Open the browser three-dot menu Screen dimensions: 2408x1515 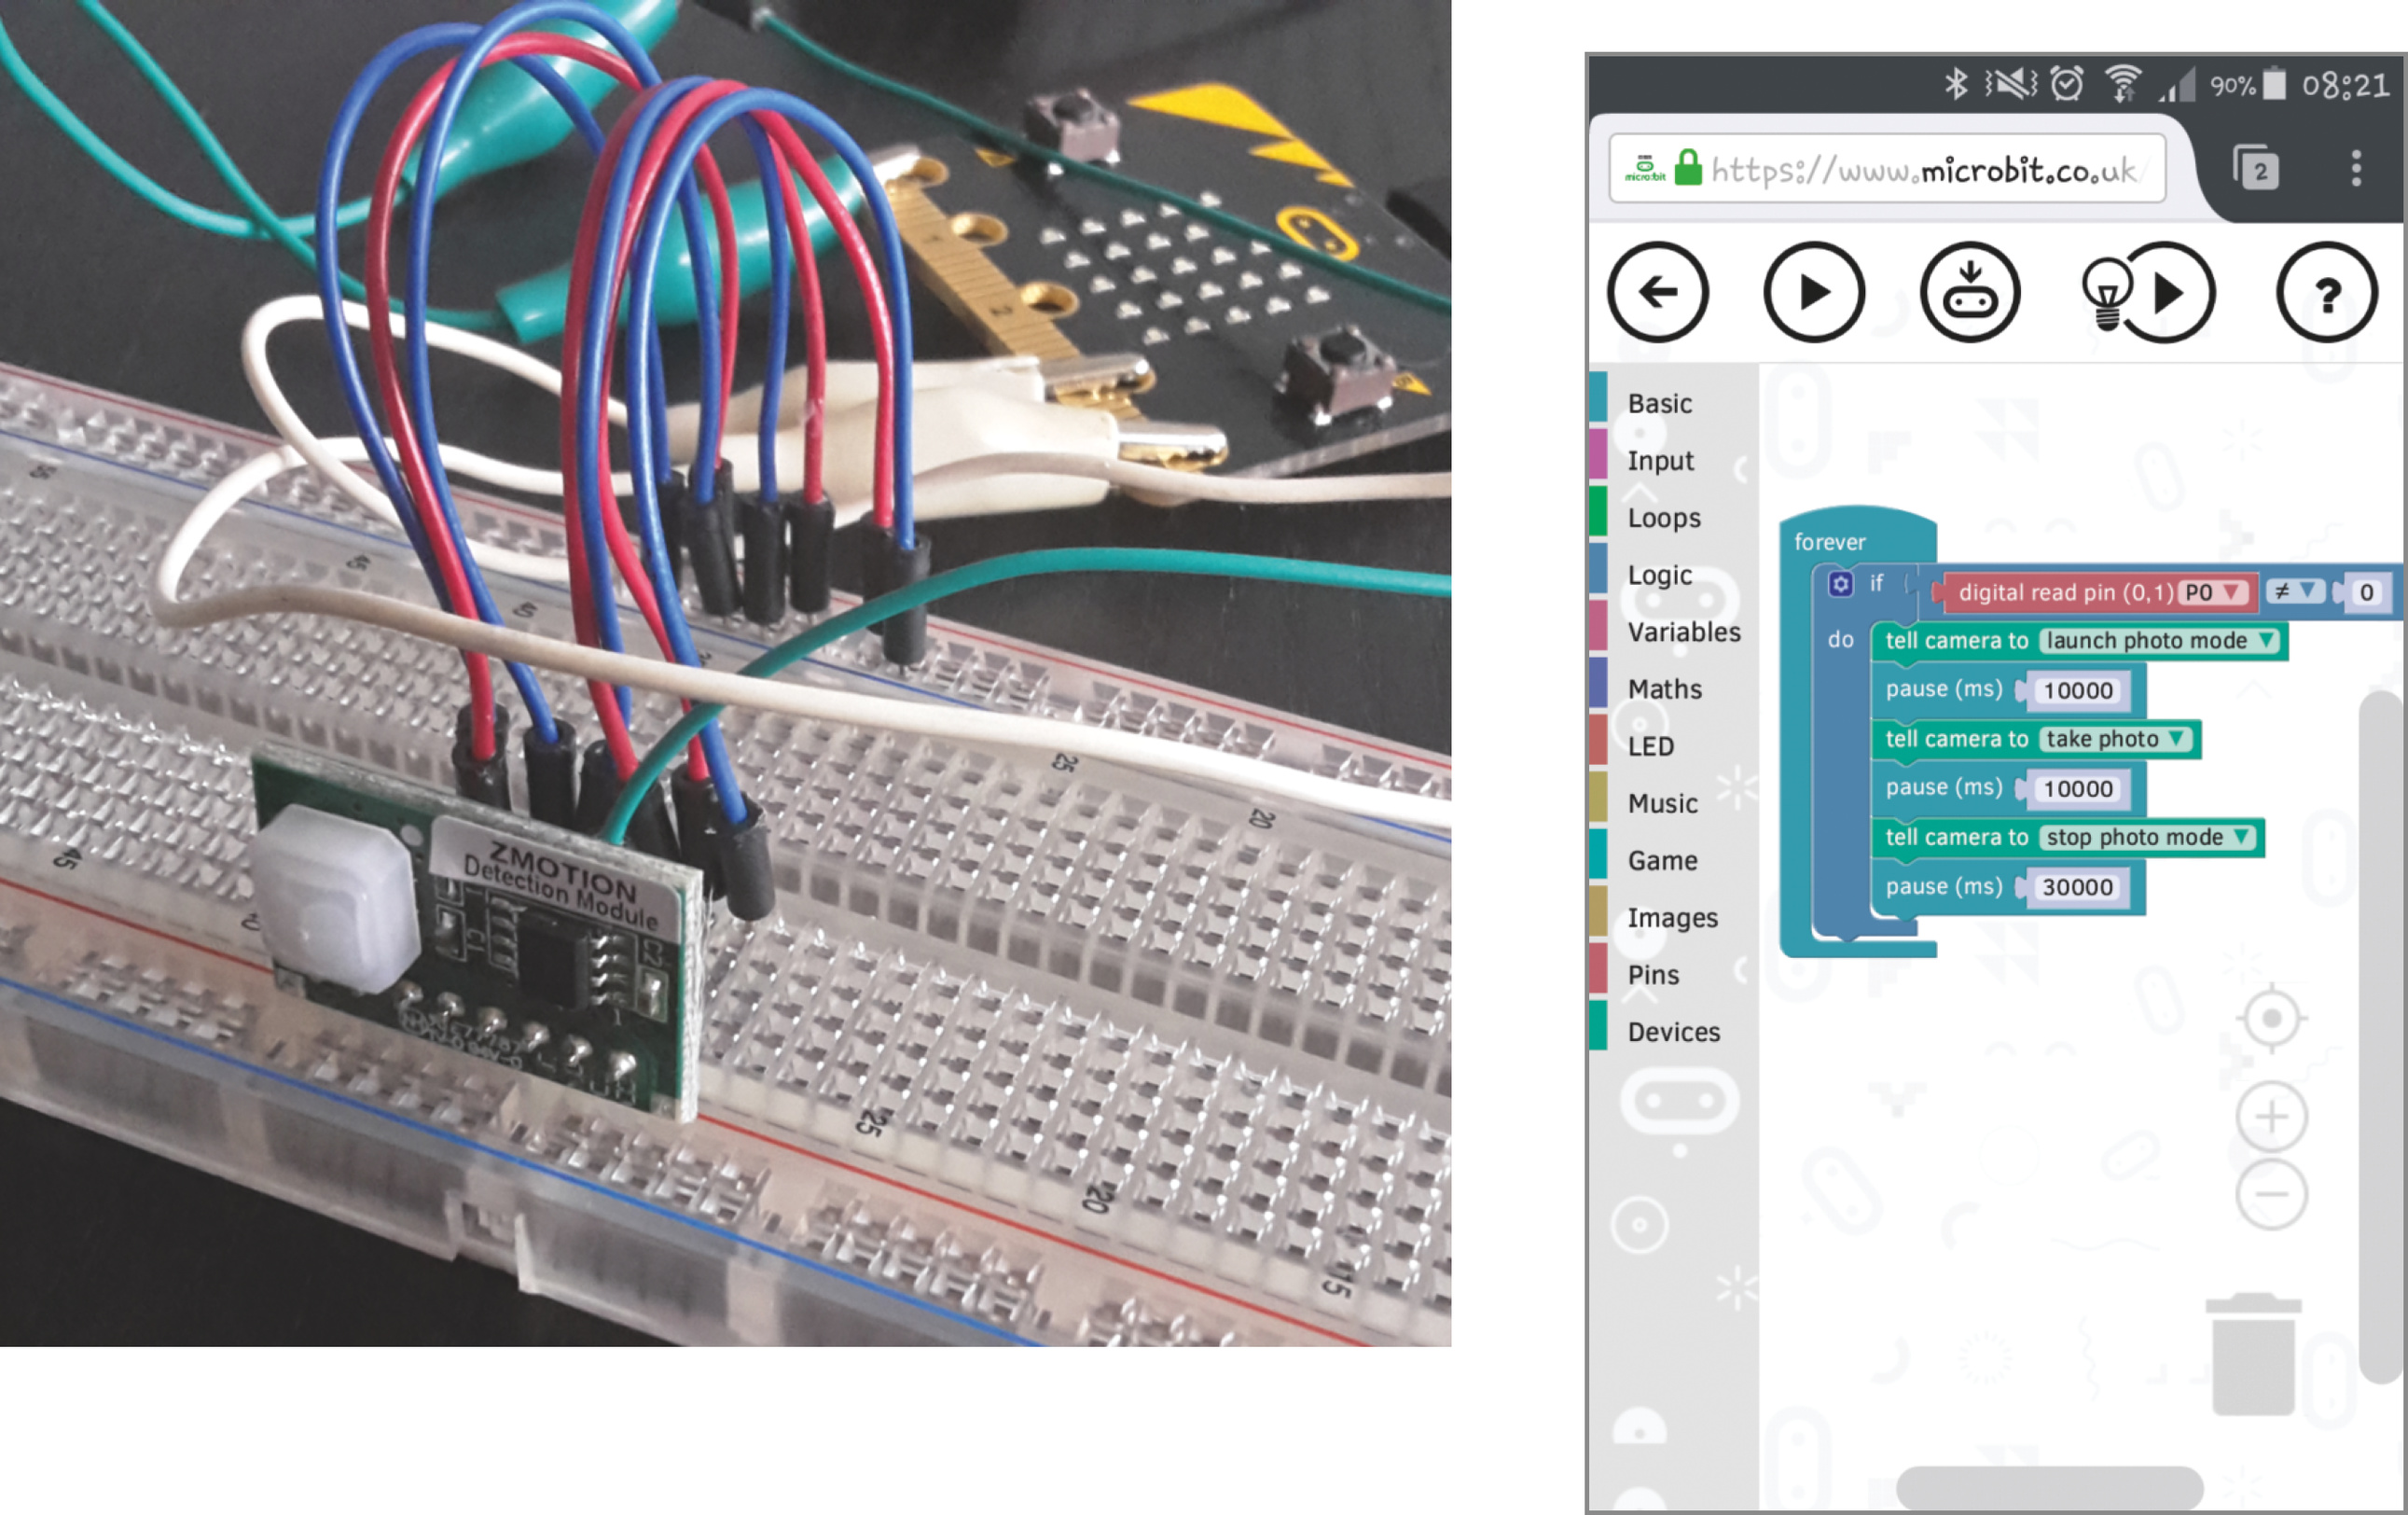[2356, 168]
